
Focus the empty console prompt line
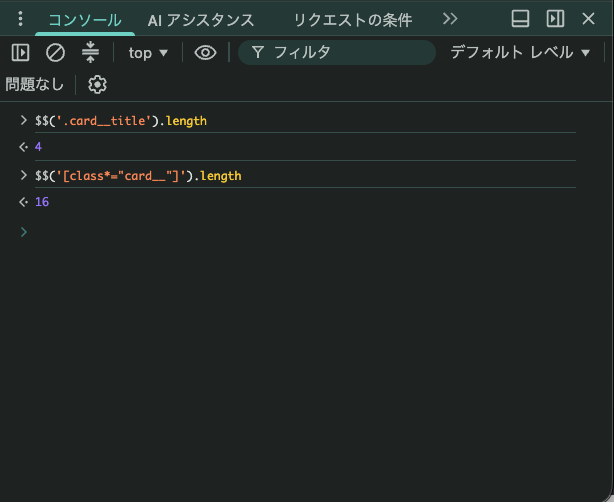pos(305,232)
